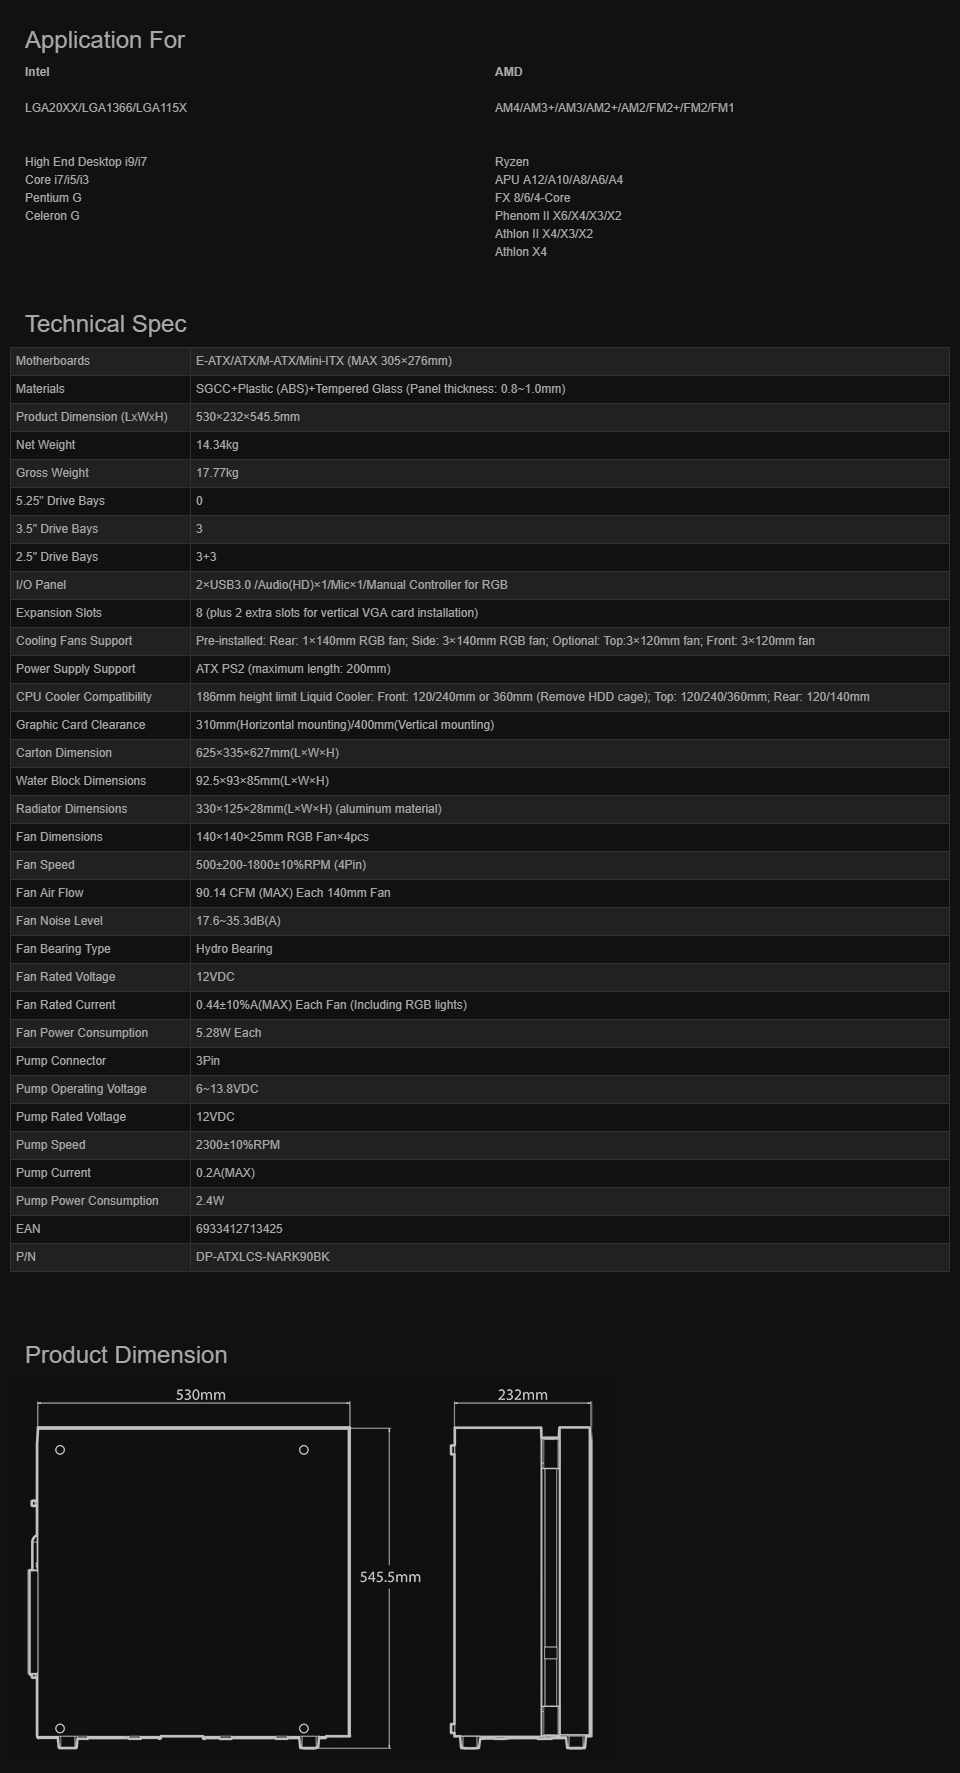Click the I/O Panel row label
The image size is (960, 1773).
click(x=41, y=585)
